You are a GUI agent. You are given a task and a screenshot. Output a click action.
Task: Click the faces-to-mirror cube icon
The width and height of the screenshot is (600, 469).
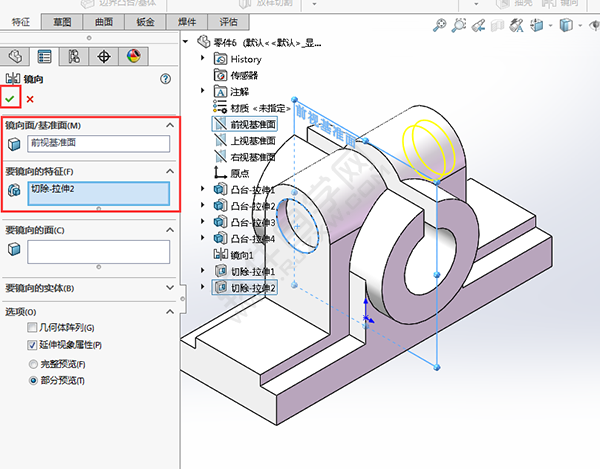(14, 249)
